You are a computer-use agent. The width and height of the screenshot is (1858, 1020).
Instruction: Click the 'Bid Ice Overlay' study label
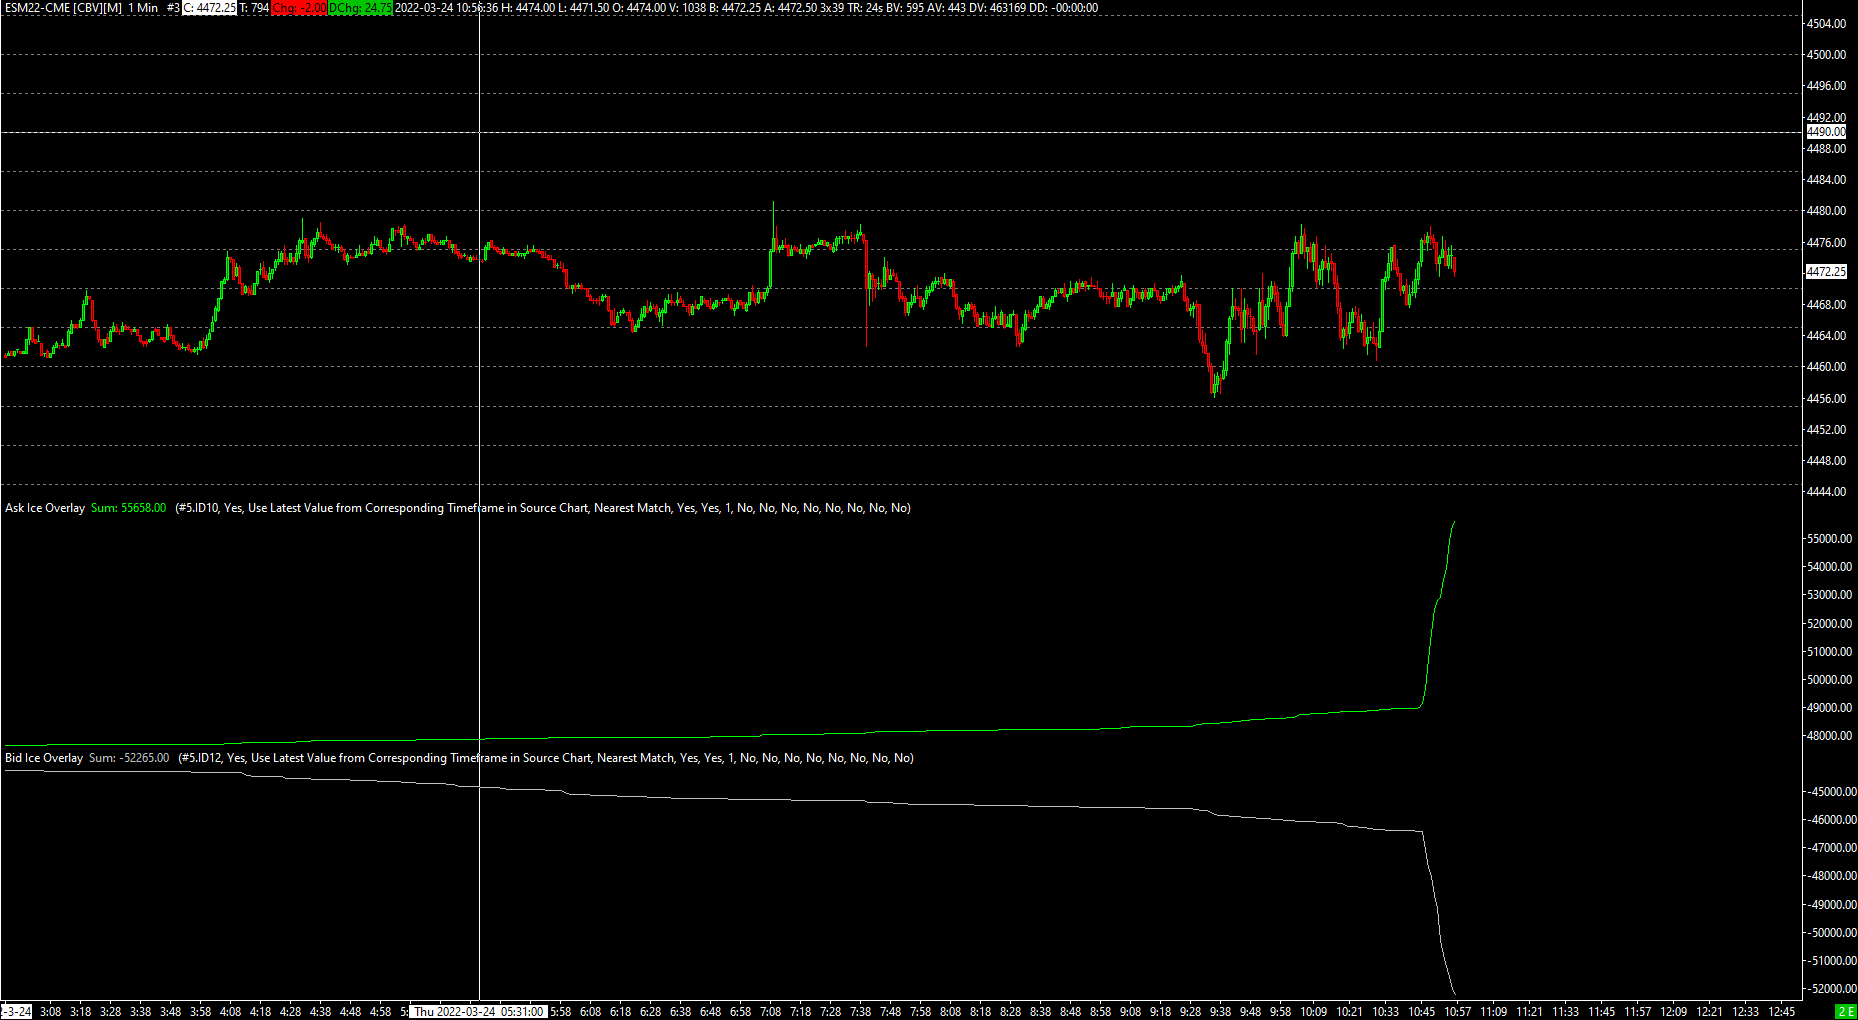[44, 758]
